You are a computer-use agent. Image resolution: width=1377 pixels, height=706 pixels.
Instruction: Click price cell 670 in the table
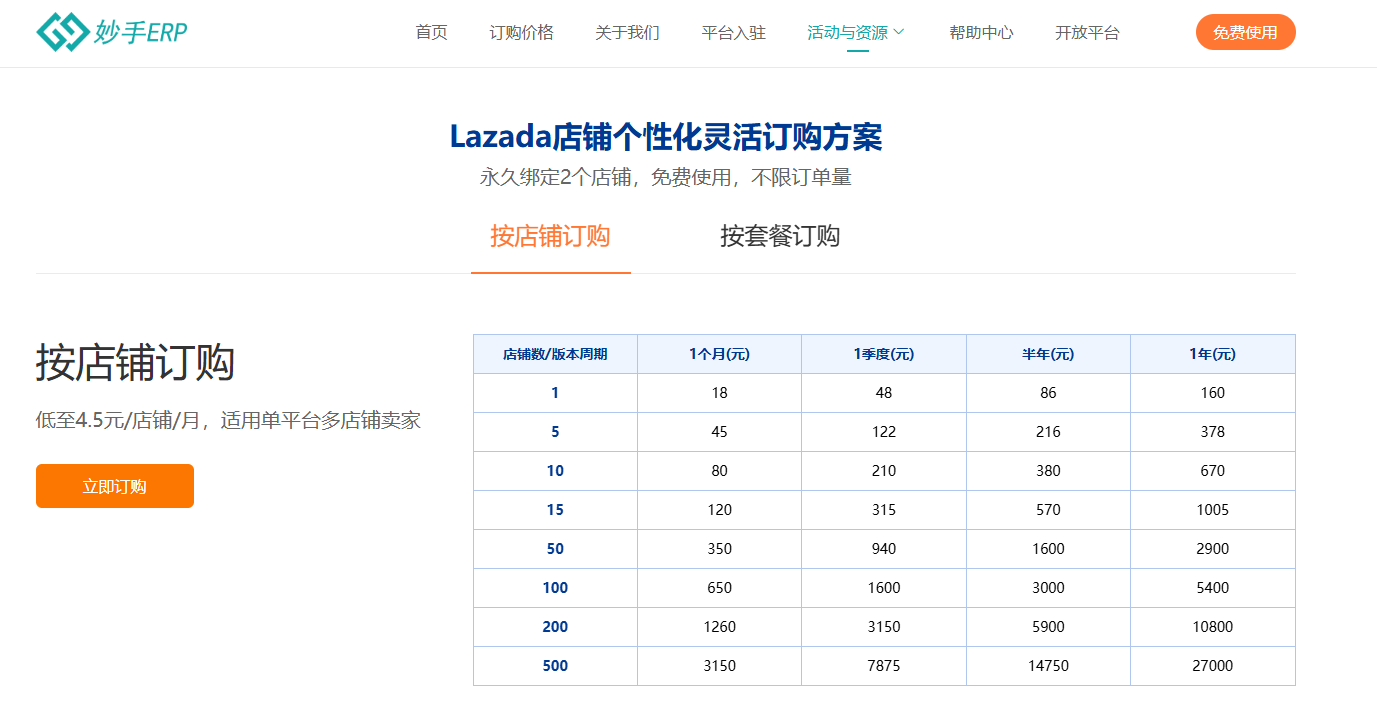(x=1212, y=471)
